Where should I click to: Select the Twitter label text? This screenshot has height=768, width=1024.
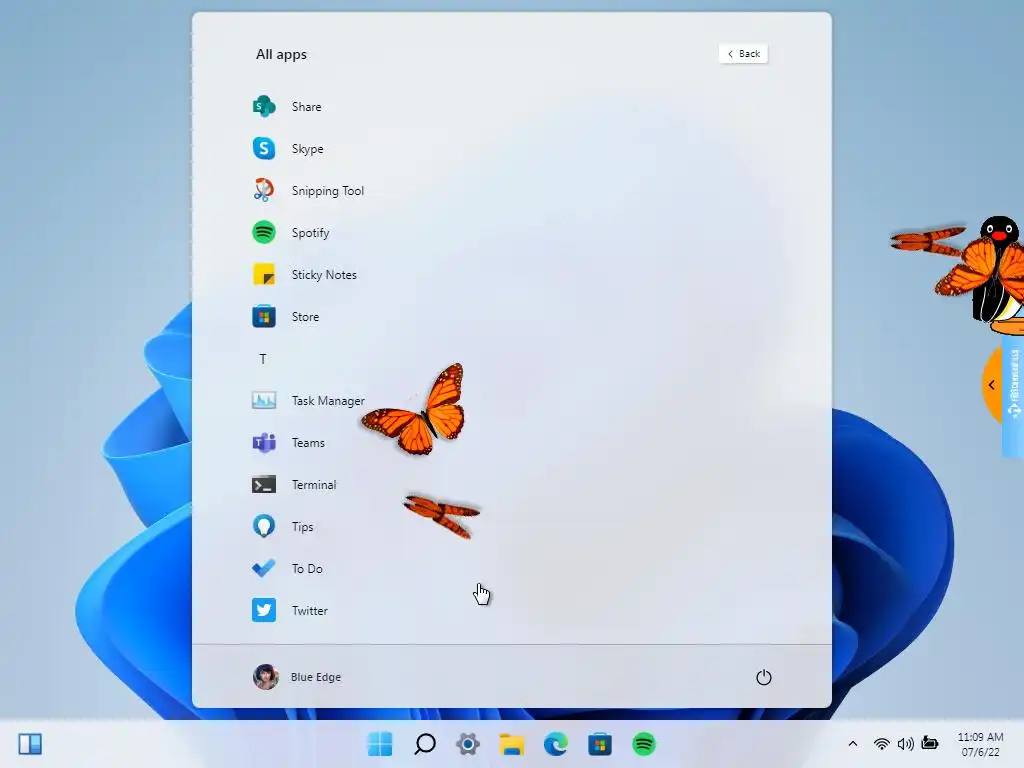(x=310, y=611)
